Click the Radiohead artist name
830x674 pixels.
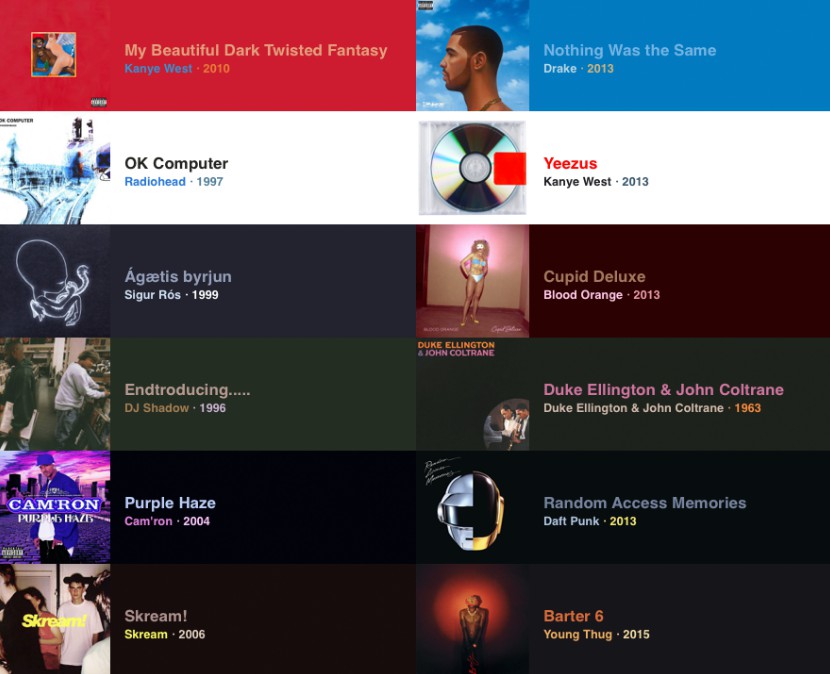(x=155, y=182)
